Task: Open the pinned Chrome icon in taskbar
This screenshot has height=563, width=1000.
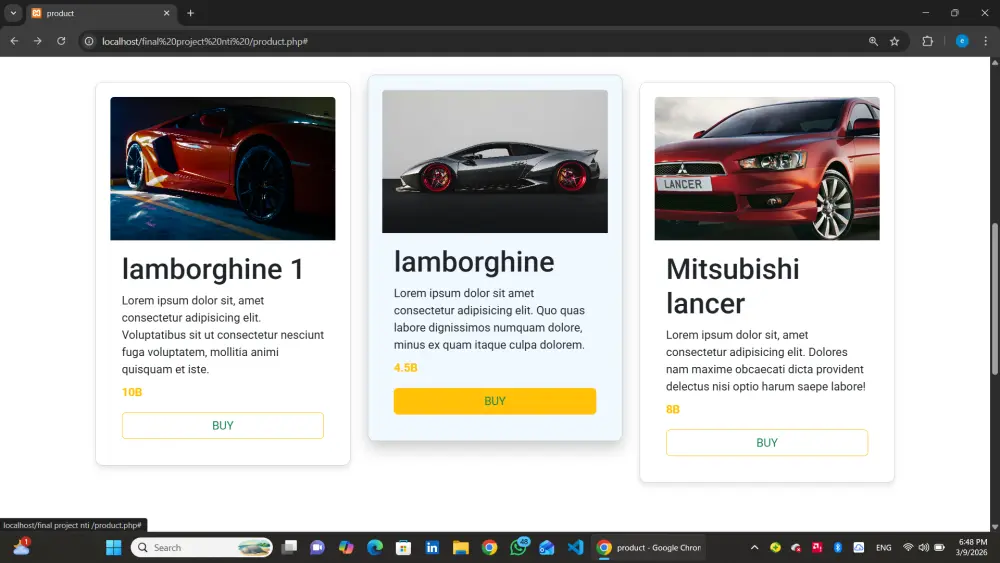Action: tap(489, 547)
